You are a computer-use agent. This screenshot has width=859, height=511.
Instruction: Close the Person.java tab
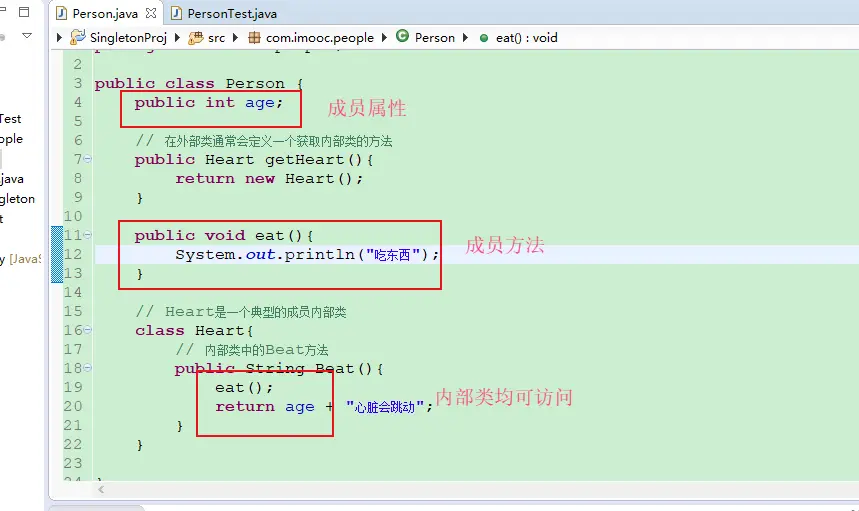[151, 13]
